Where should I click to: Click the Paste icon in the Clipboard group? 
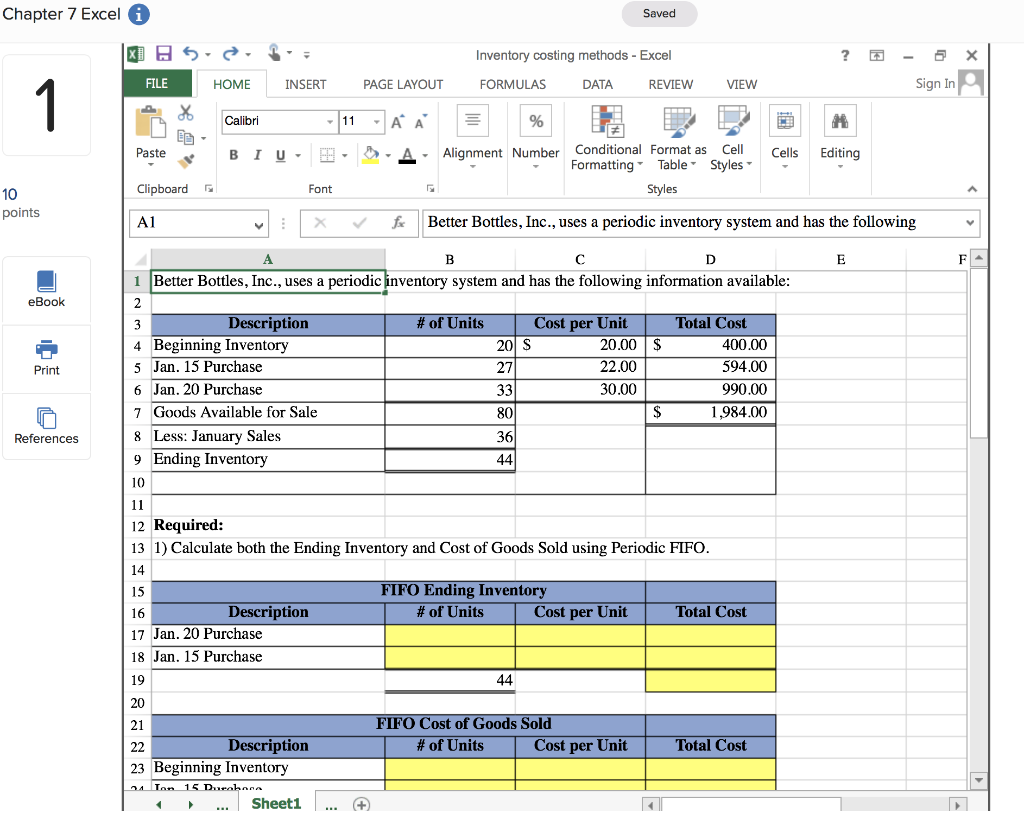tap(150, 125)
